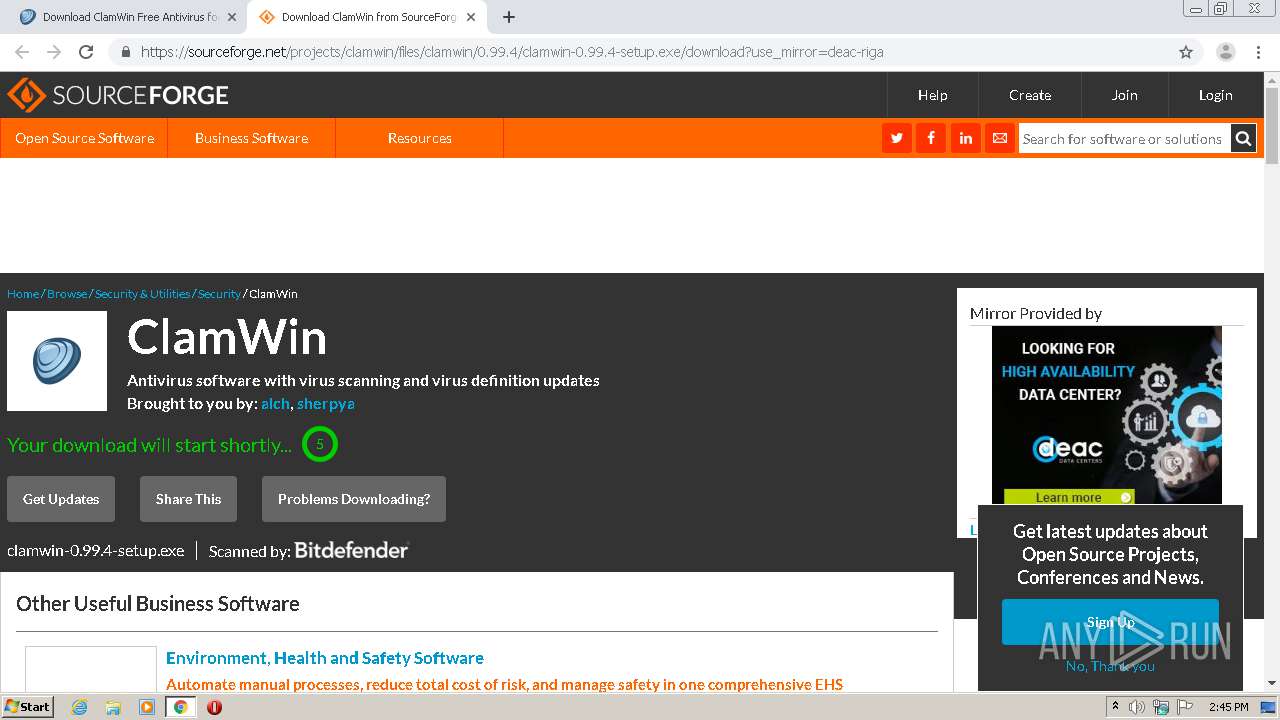1280x720 pixels.
Task: Open Environment, Health and Safety Software link
Action: 325,658
